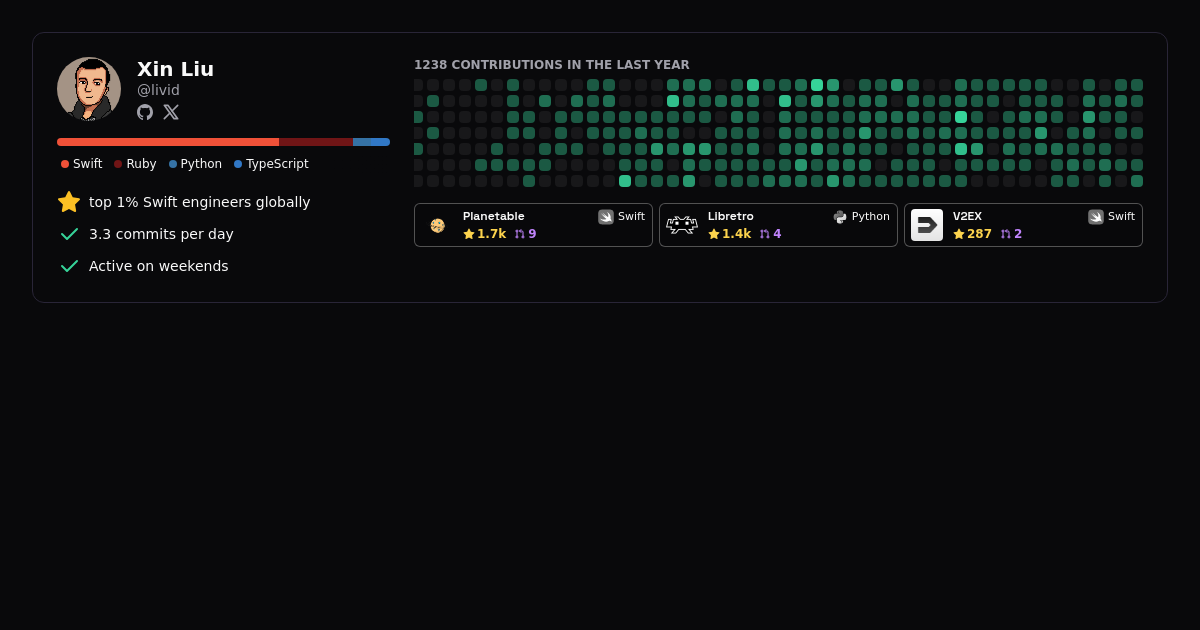The width and height of the screenshot is (1200, 630).
Task: Click the Libretro controller logo
Action: click(x=682, y=225)
